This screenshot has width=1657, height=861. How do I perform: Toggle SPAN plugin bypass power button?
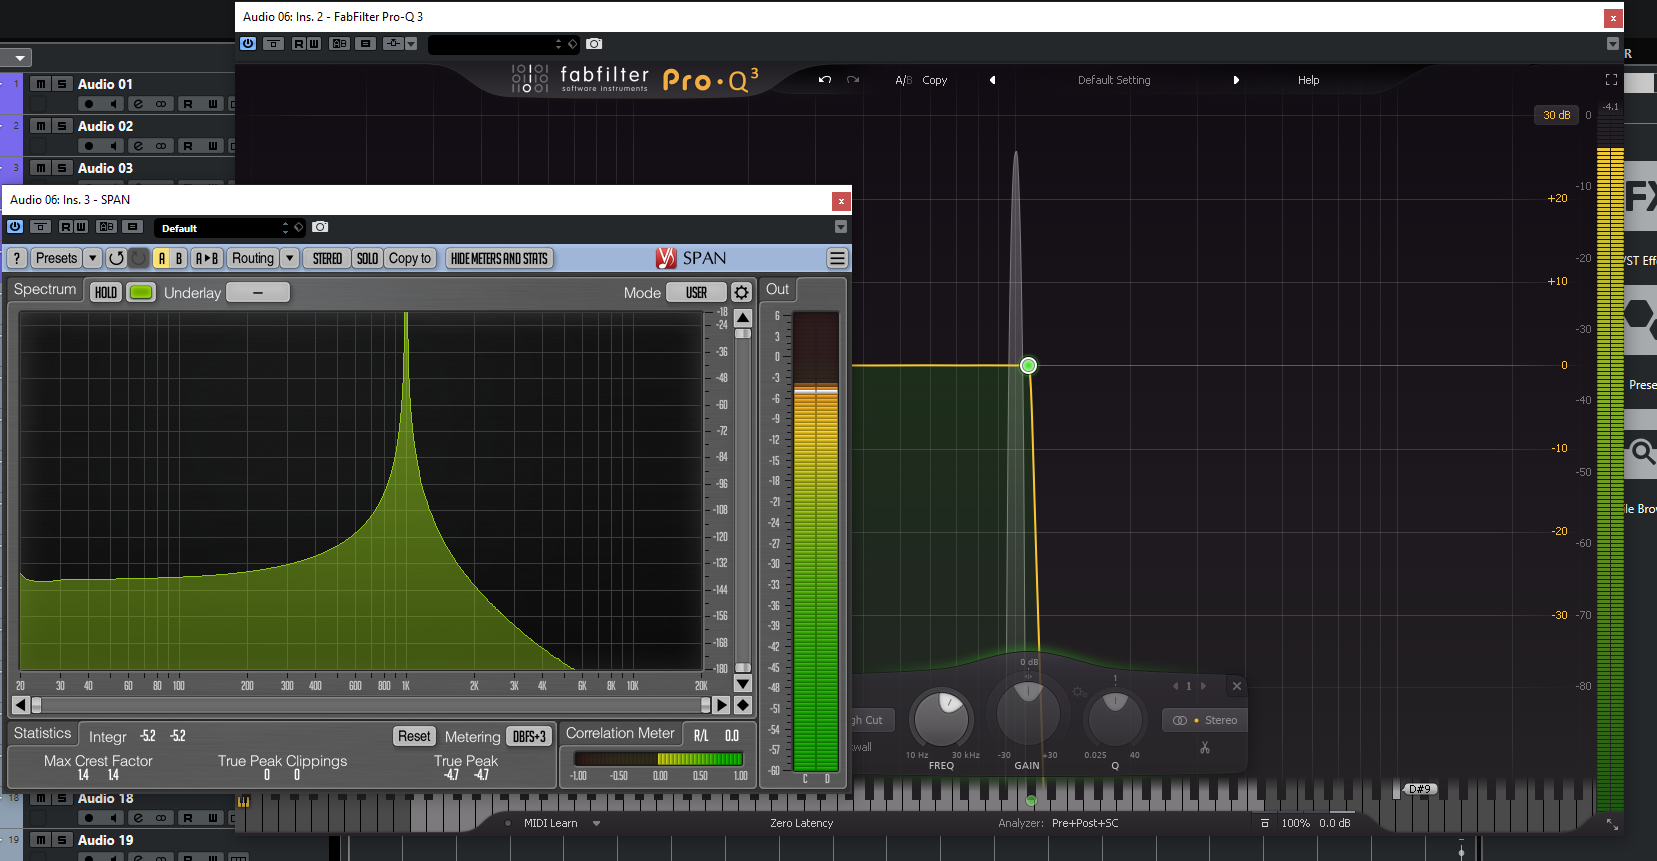(x=15, y=227)
